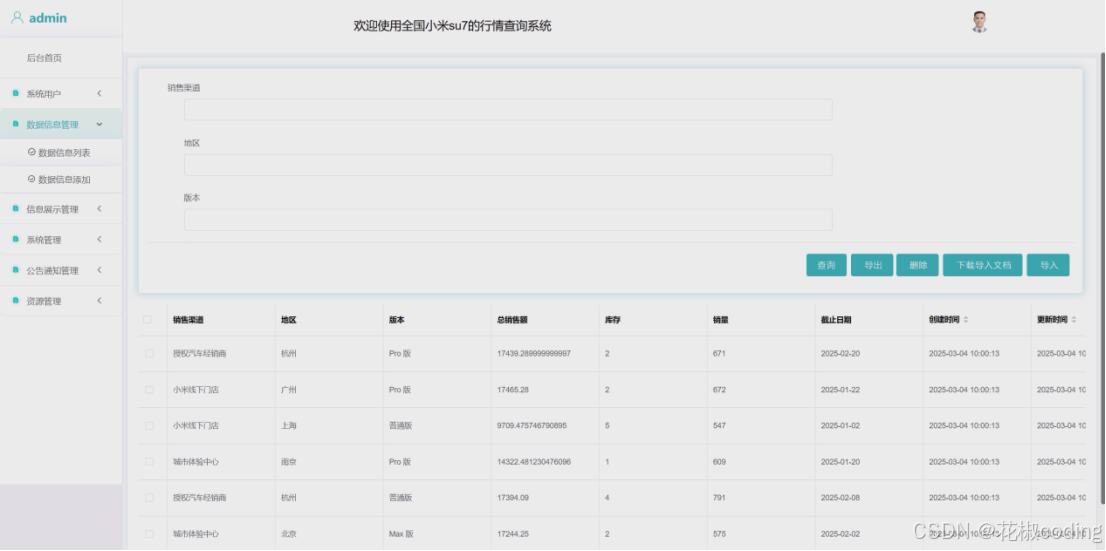Collapse 数据信息管理 with its chevron
This screenshot has width=1106, height=551.
pos(99,124)
